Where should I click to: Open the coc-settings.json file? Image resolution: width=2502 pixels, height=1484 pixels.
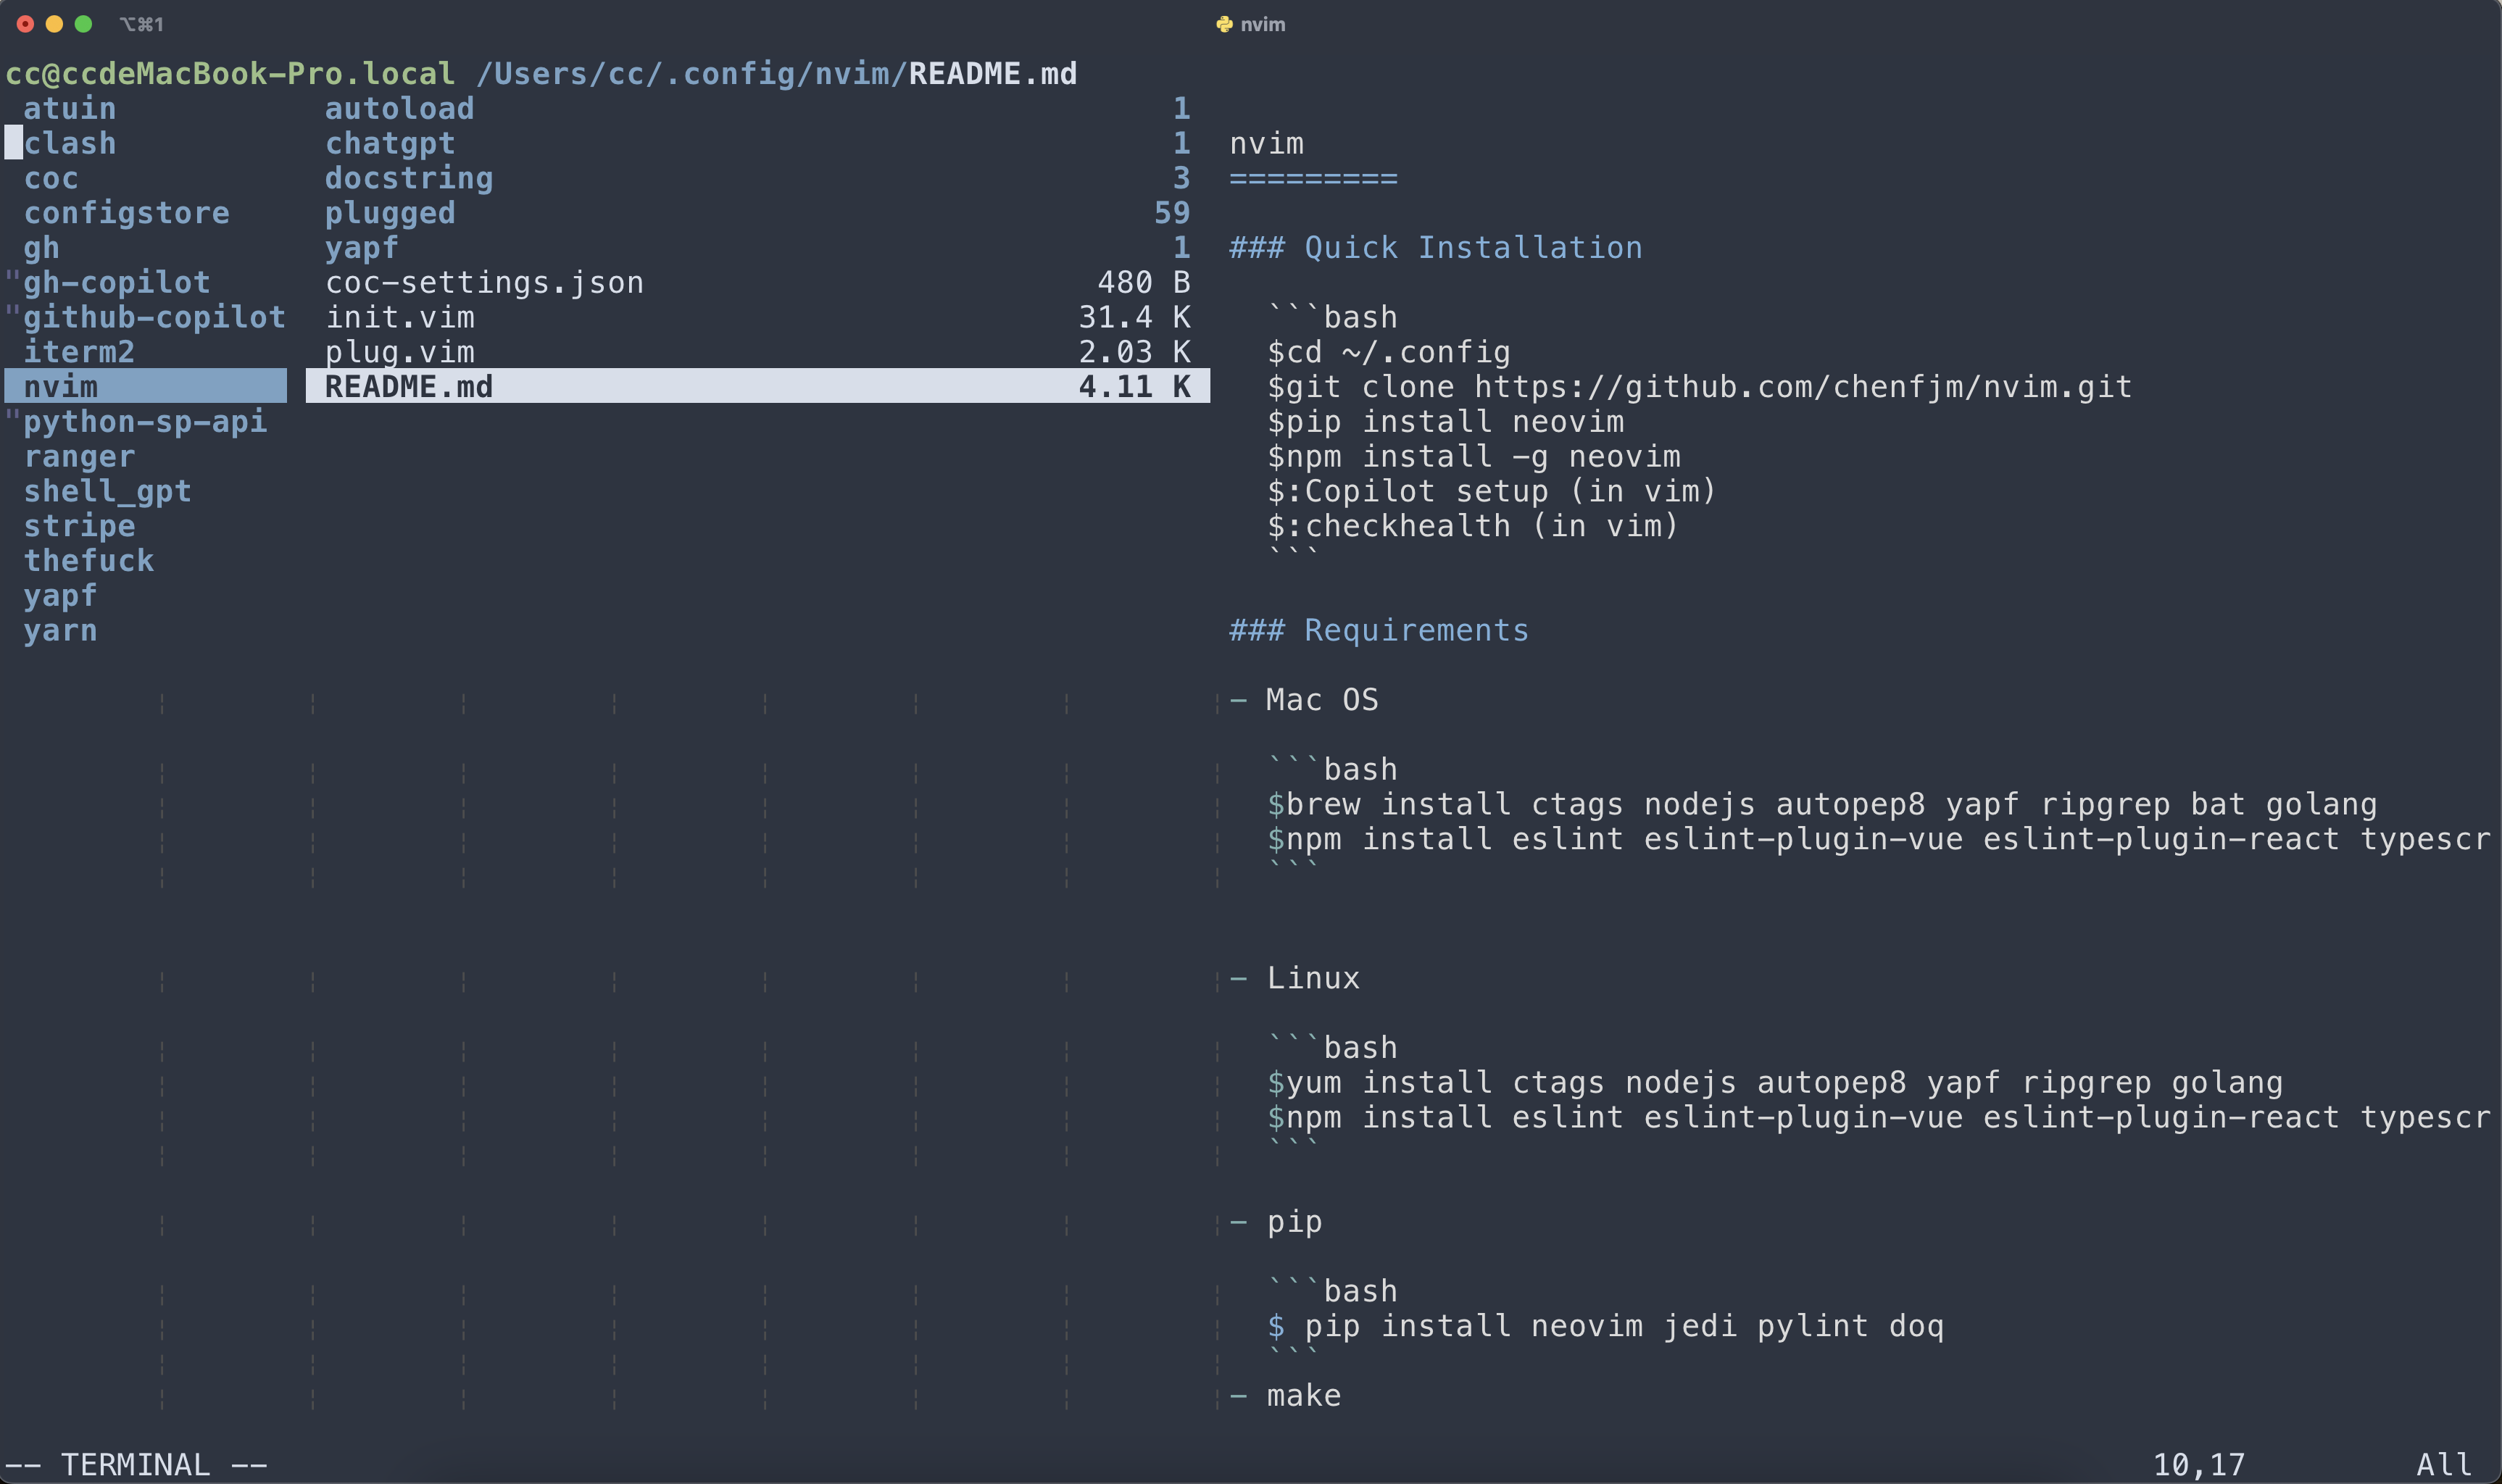[x=484, y=282]
